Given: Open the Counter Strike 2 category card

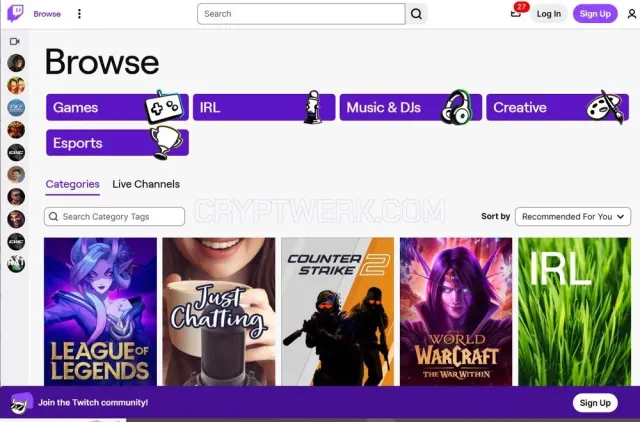Looking at the screenshot, I should click(x=338, y=312).
